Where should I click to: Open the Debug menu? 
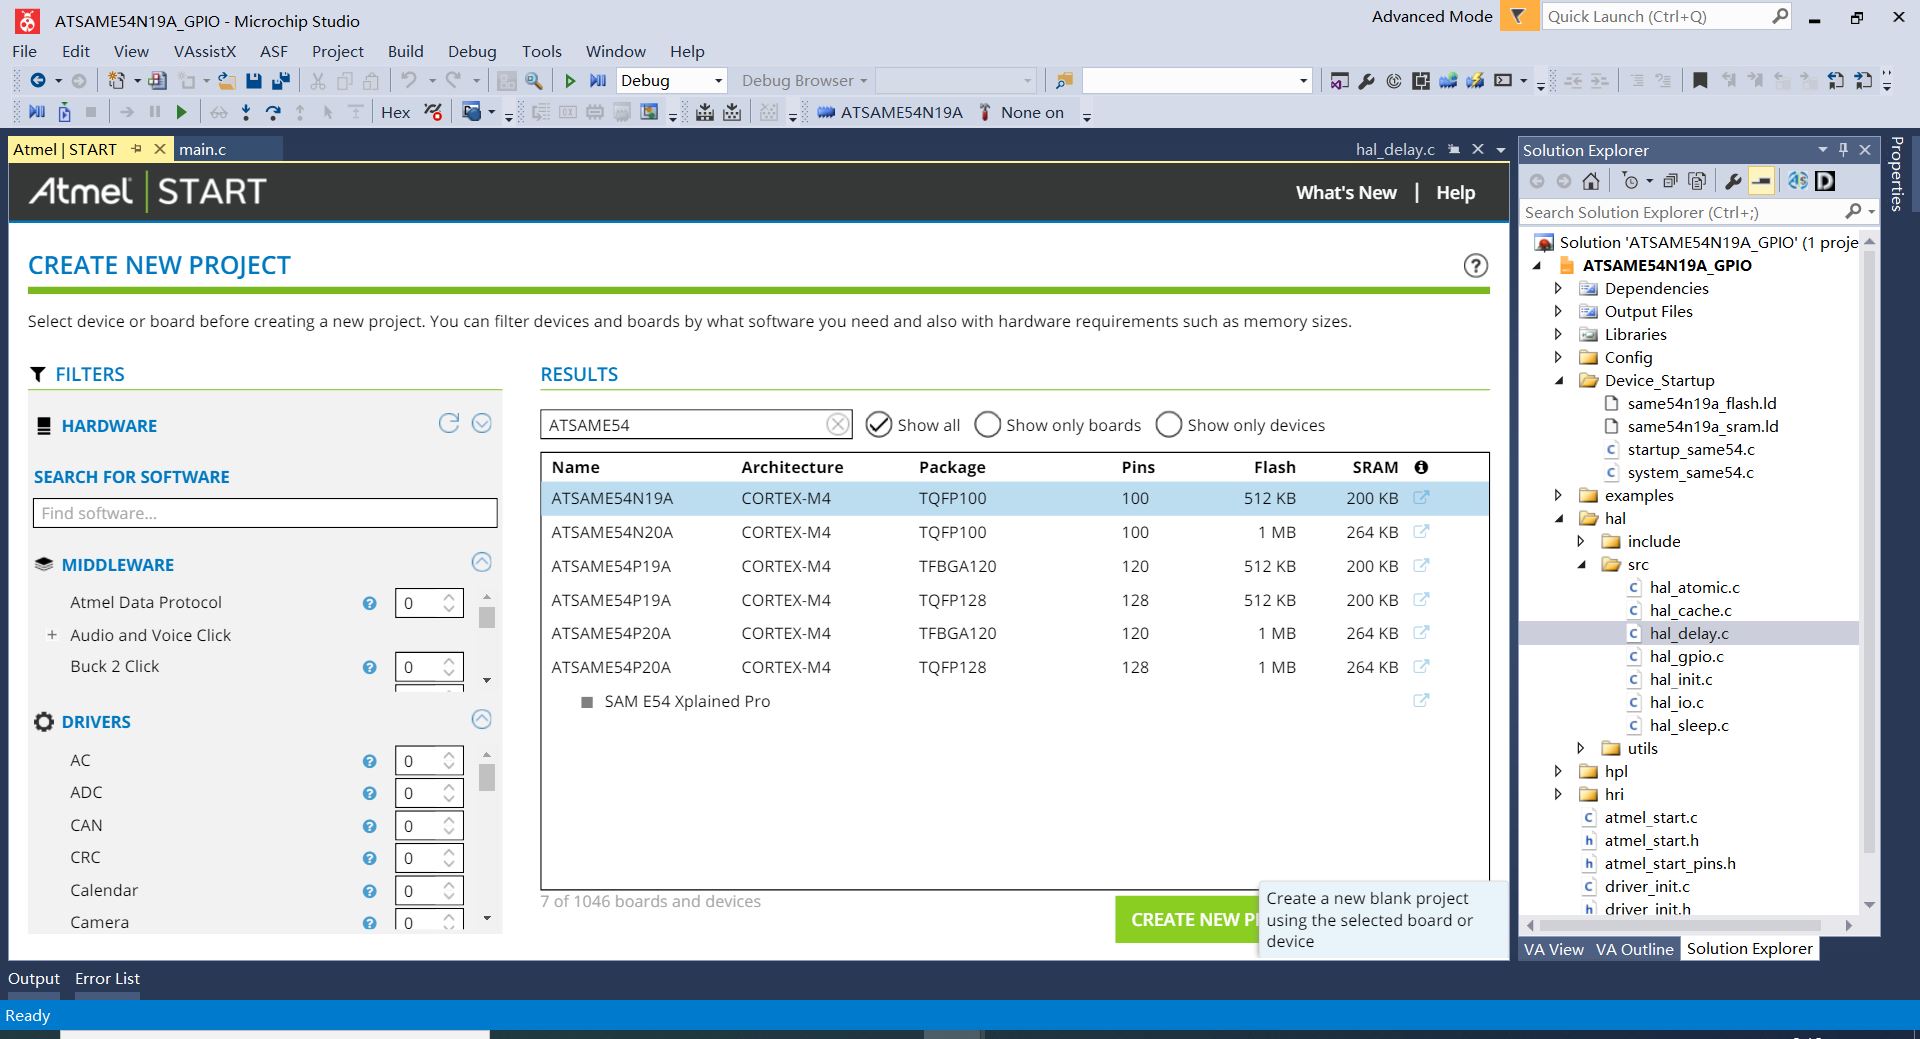472,51
